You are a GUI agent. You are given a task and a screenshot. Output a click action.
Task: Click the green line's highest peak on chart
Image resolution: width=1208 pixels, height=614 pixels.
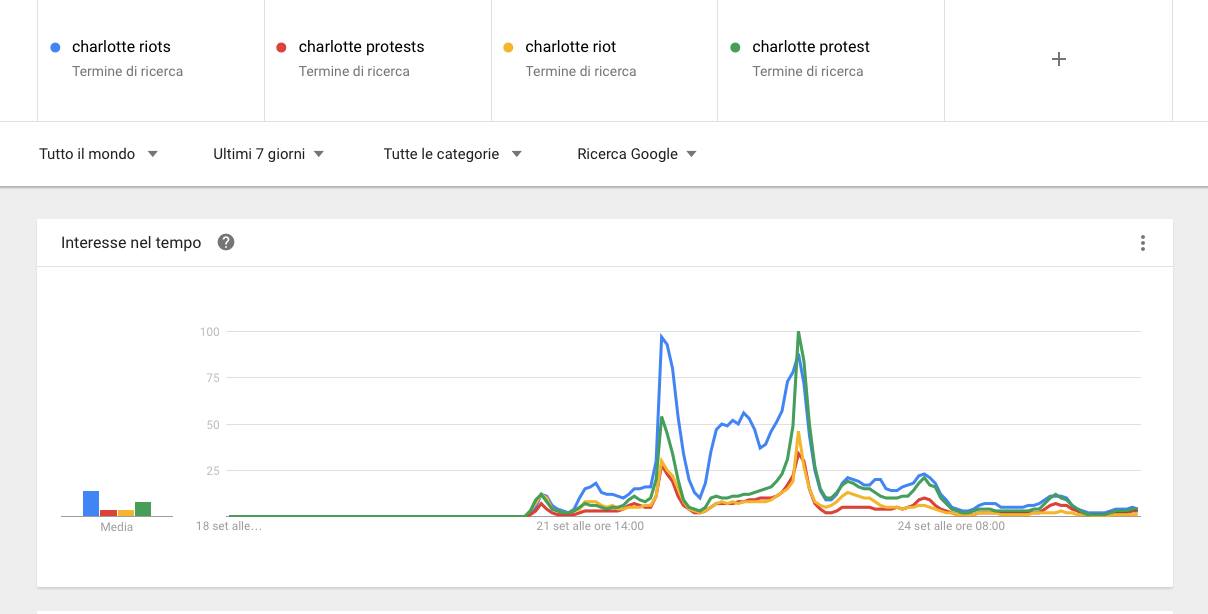tap(798, 333)
